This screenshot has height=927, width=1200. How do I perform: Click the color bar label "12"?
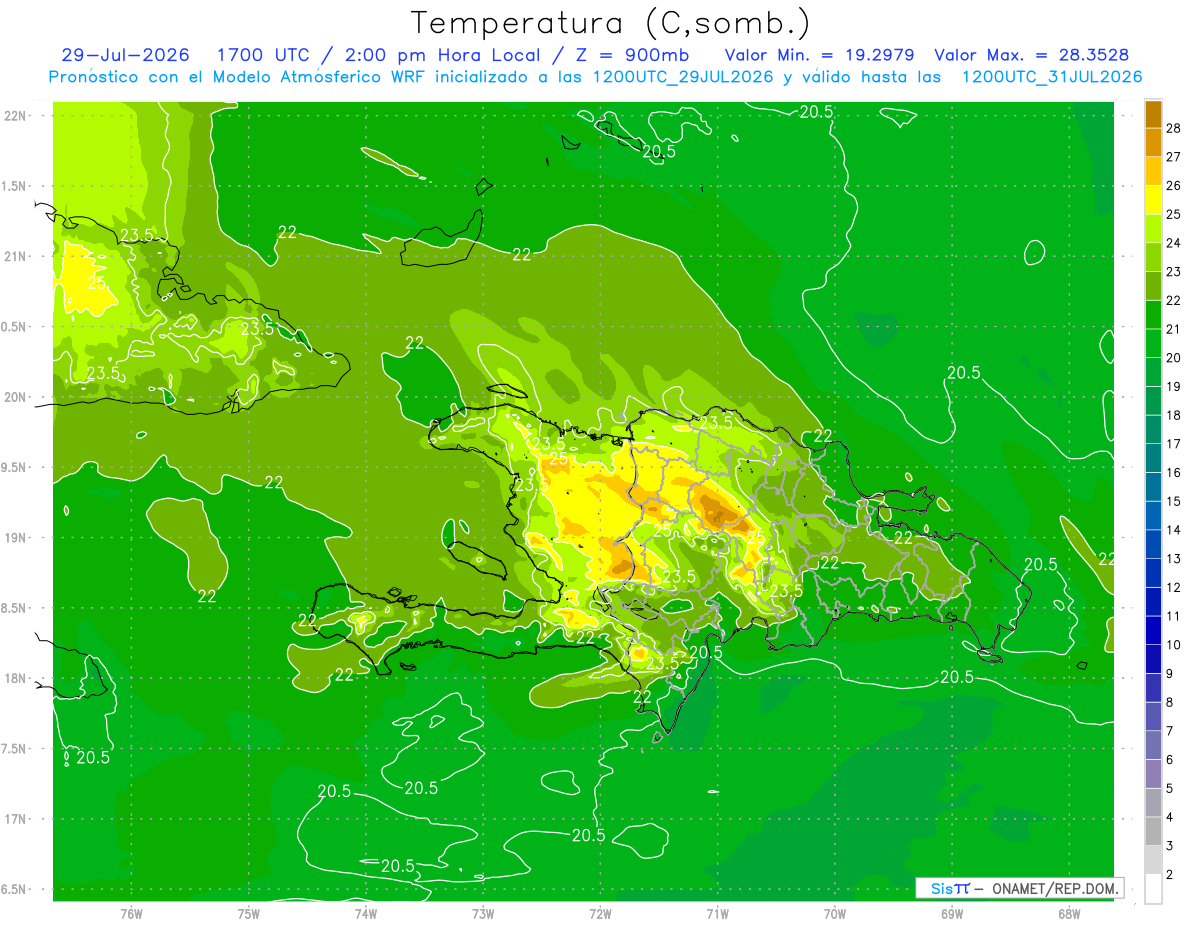pyautogui.click(x=1174, y=587)
